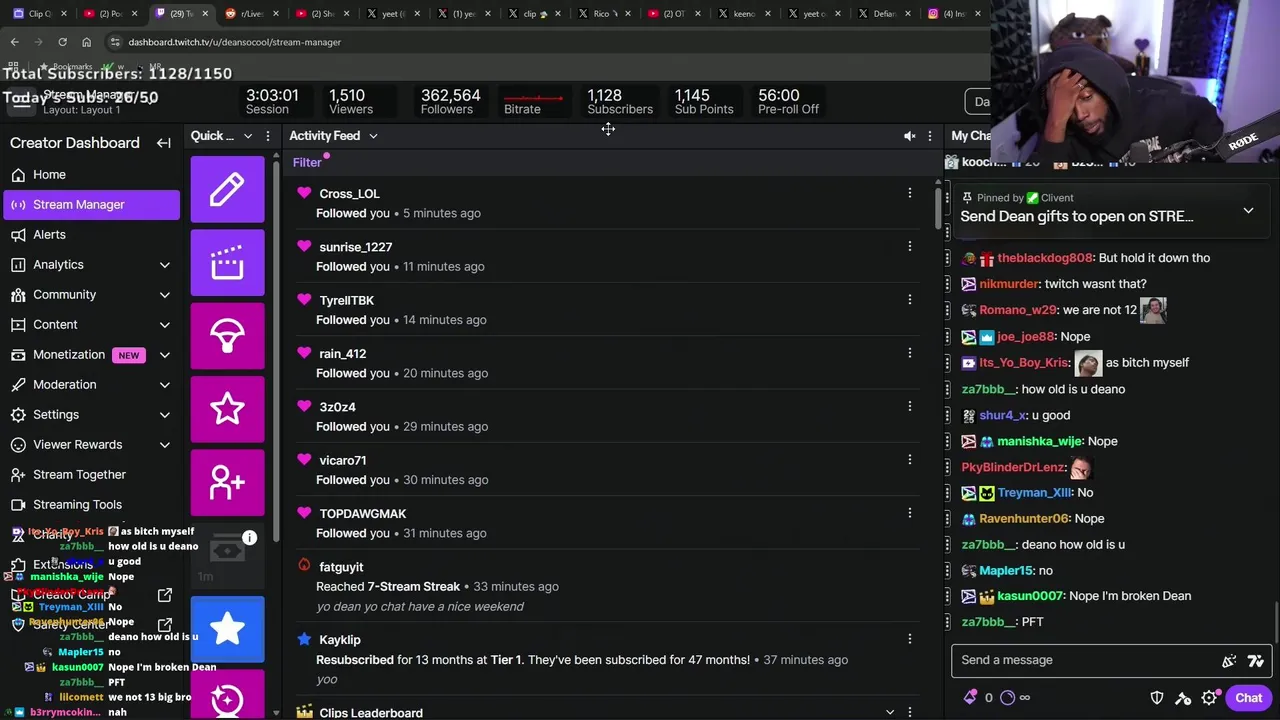The height and width of the screenshot is (720, 1280).
Task: Click the pencil Edit Stream Info quick action
Action: point(227,189)
